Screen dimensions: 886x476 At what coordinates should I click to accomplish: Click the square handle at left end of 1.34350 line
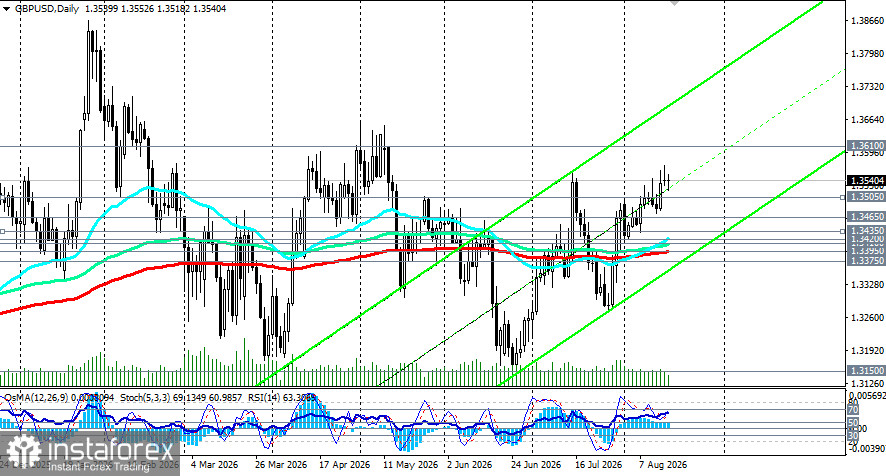2,231
